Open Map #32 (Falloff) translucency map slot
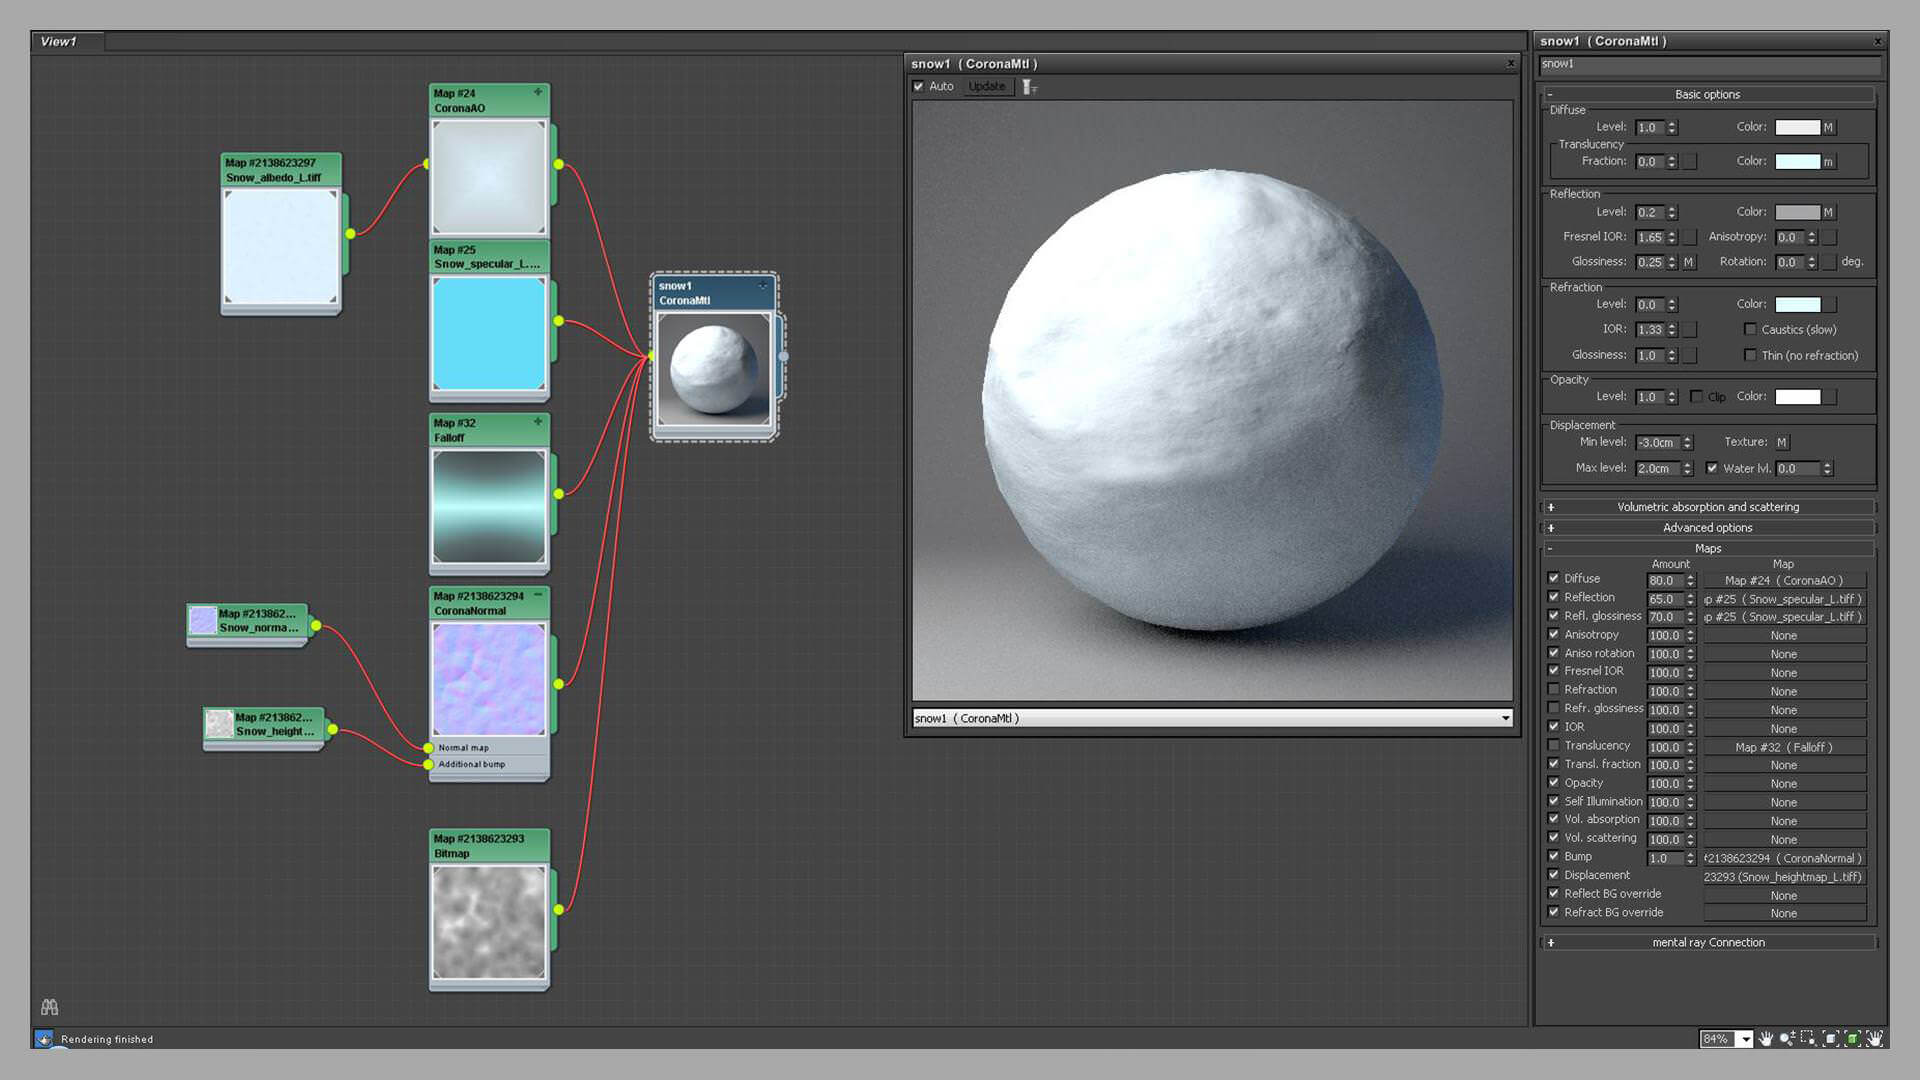The image size is (1920, 1080). (1784, 747)
